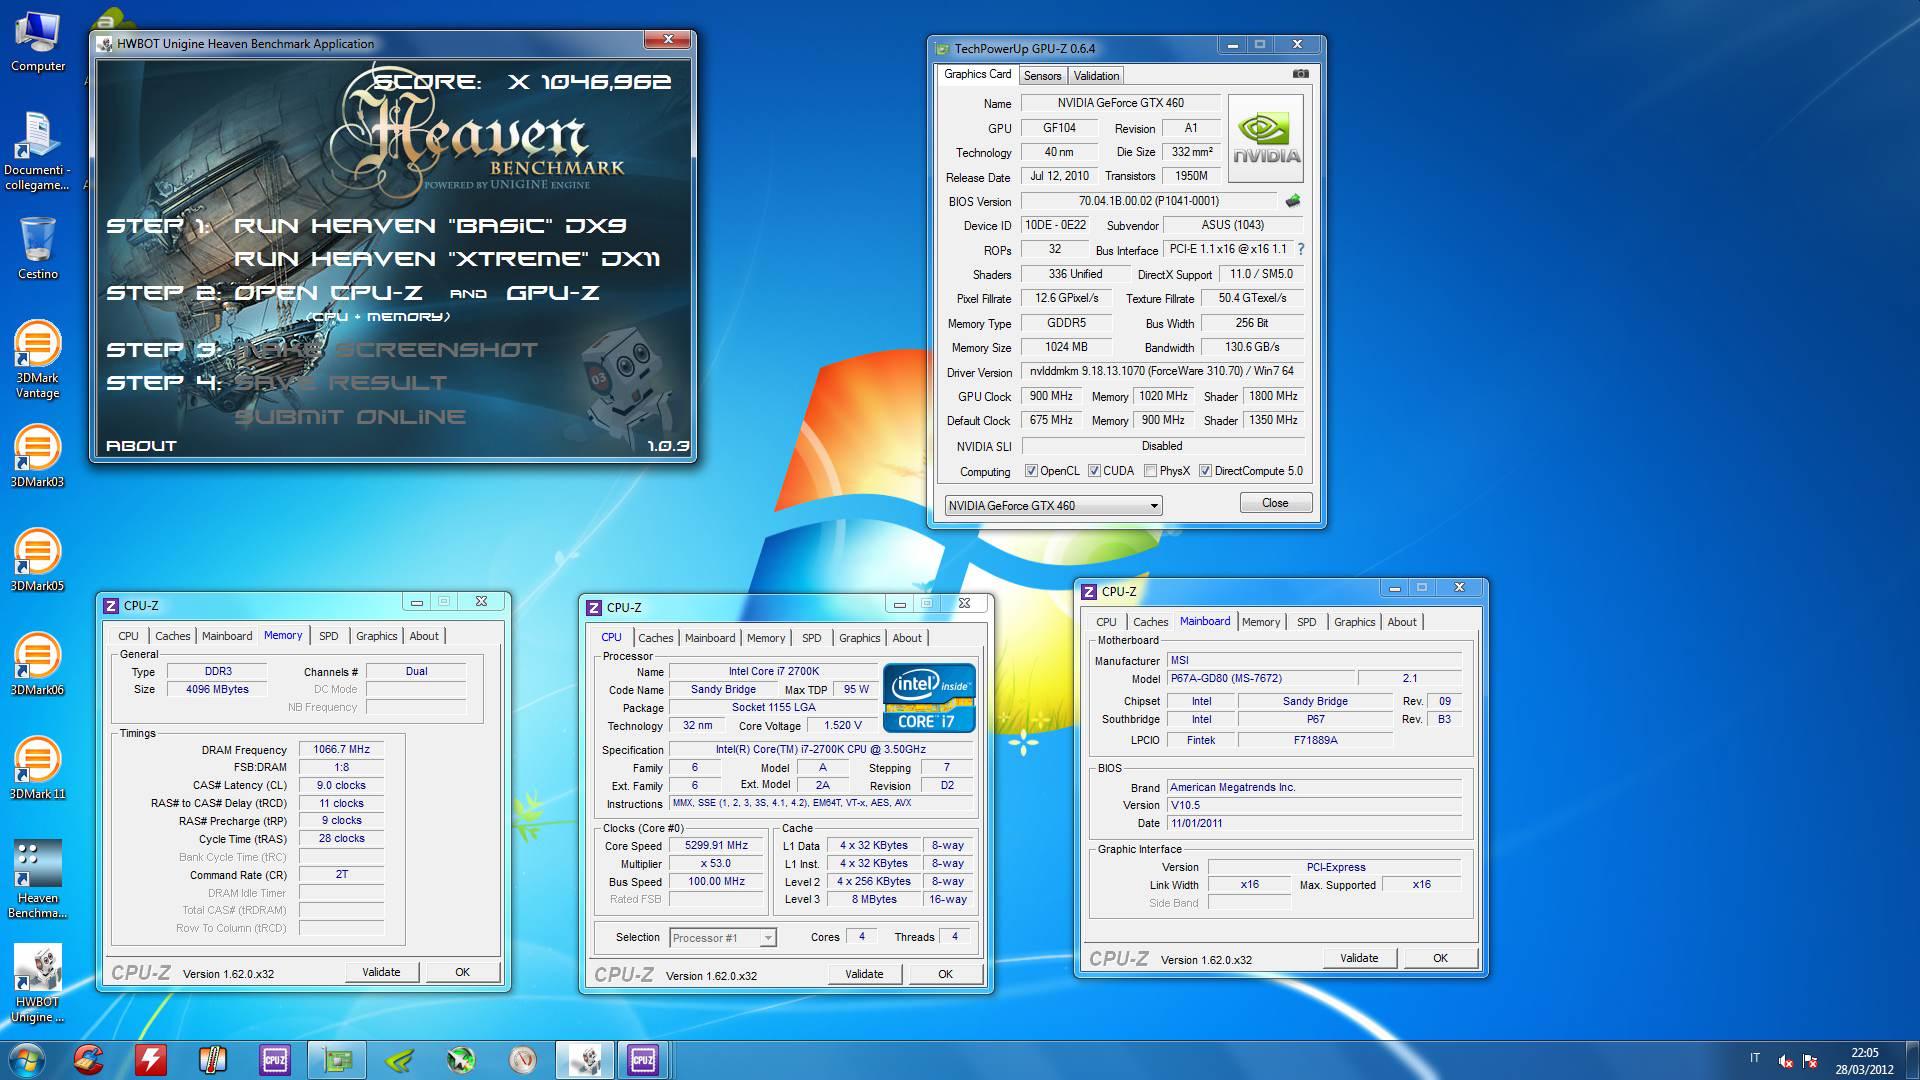This screenshot has height=1080, width=1920.
Task: Click the NVIDIA logo in GPU-Z
Action: [x=1266, y=138]
